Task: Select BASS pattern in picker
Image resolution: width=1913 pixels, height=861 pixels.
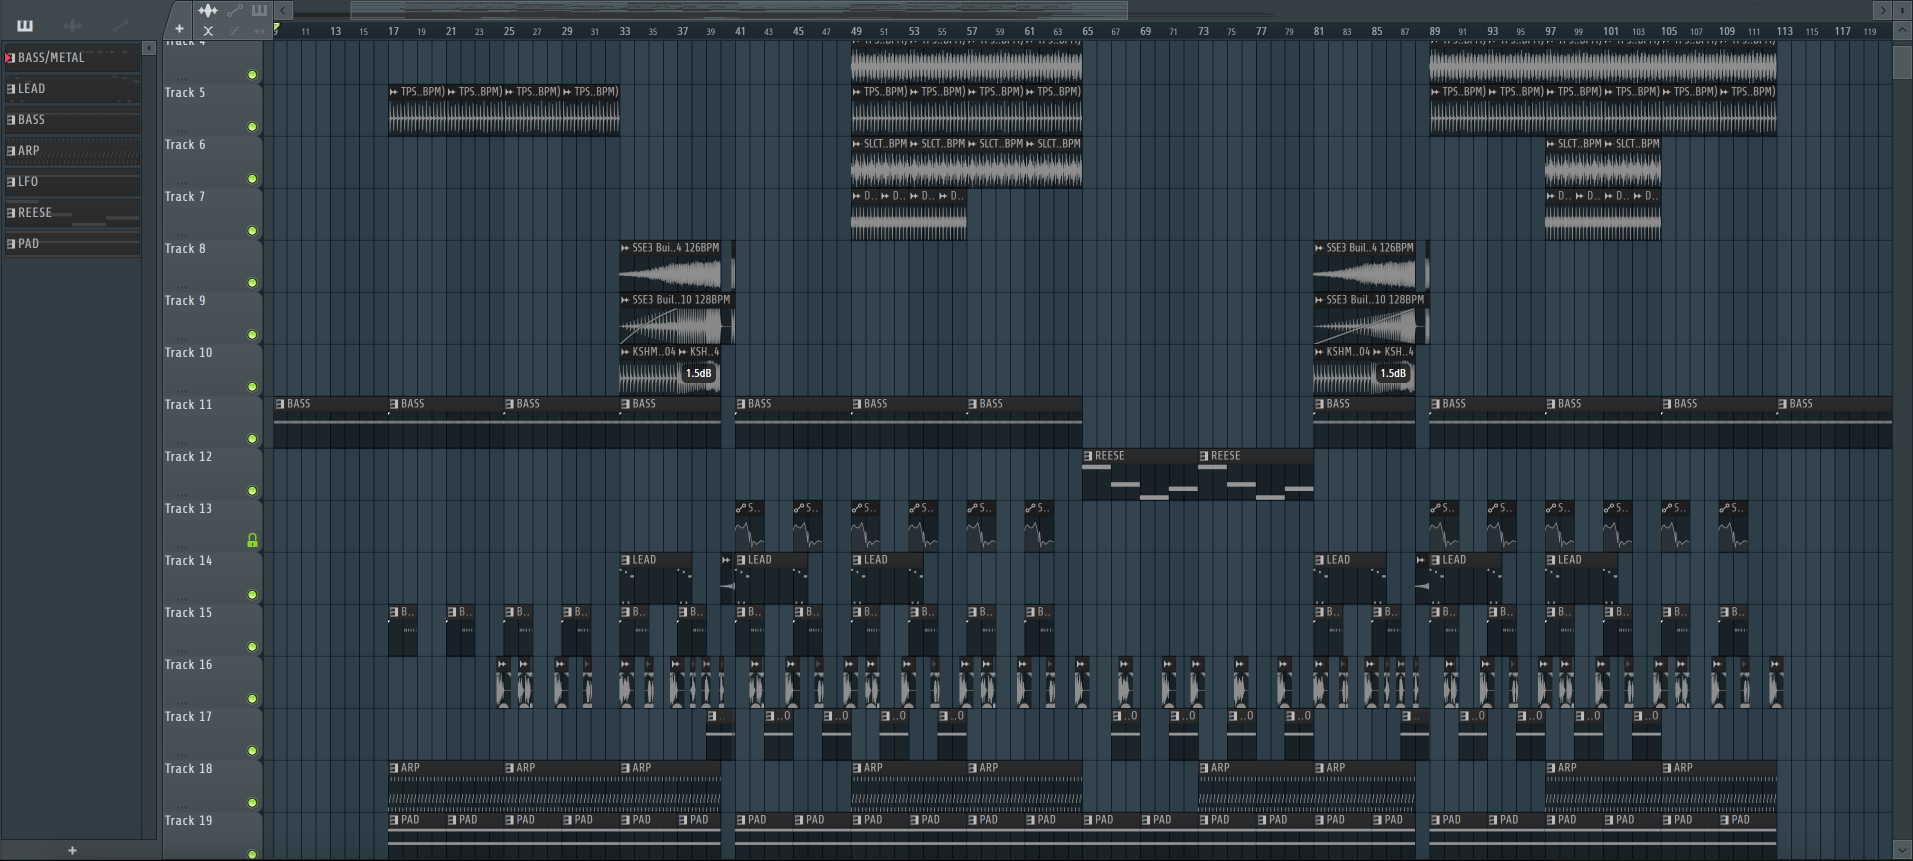Action: pyautogui.click(x=72, y=120)
